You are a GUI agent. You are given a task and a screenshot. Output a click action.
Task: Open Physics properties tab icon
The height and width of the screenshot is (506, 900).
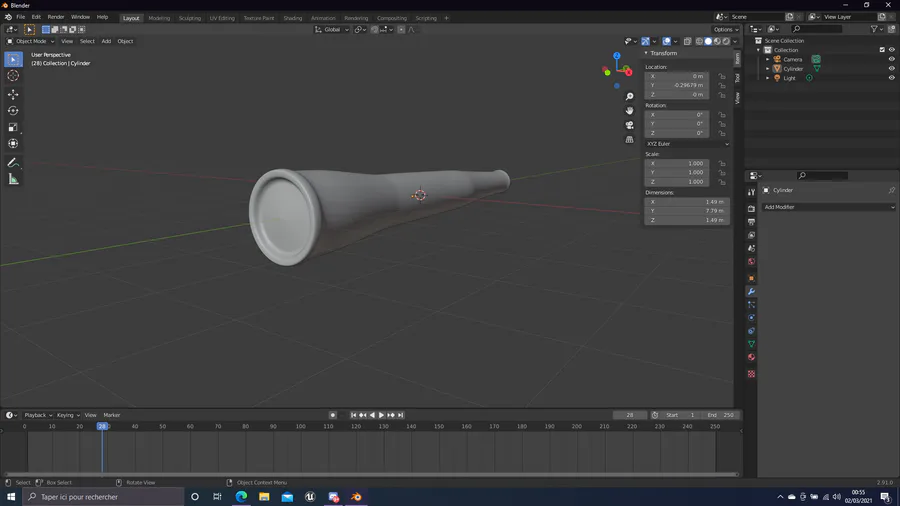click(x=751, y=318)
